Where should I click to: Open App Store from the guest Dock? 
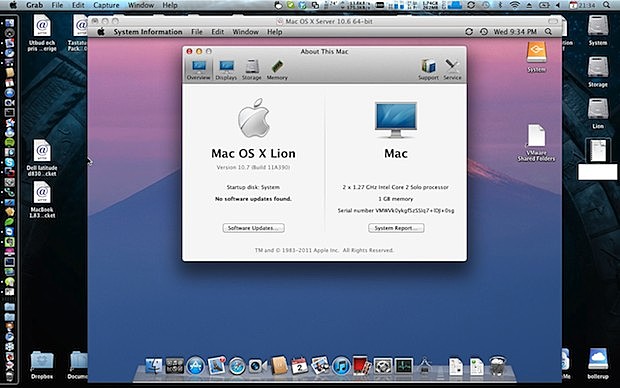(196, 366)
